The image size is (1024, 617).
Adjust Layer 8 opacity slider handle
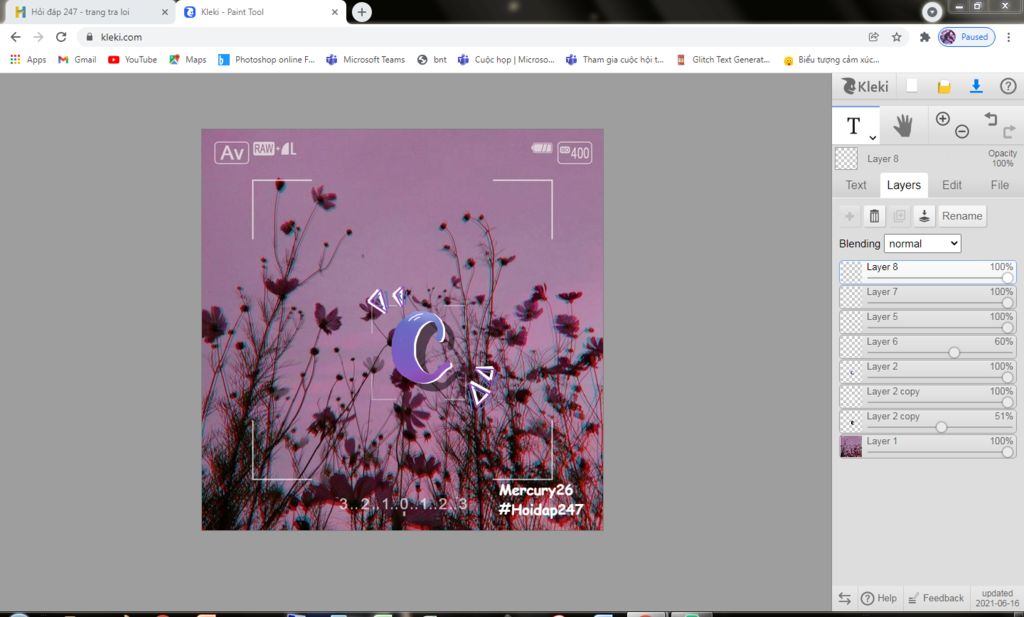1008,278
